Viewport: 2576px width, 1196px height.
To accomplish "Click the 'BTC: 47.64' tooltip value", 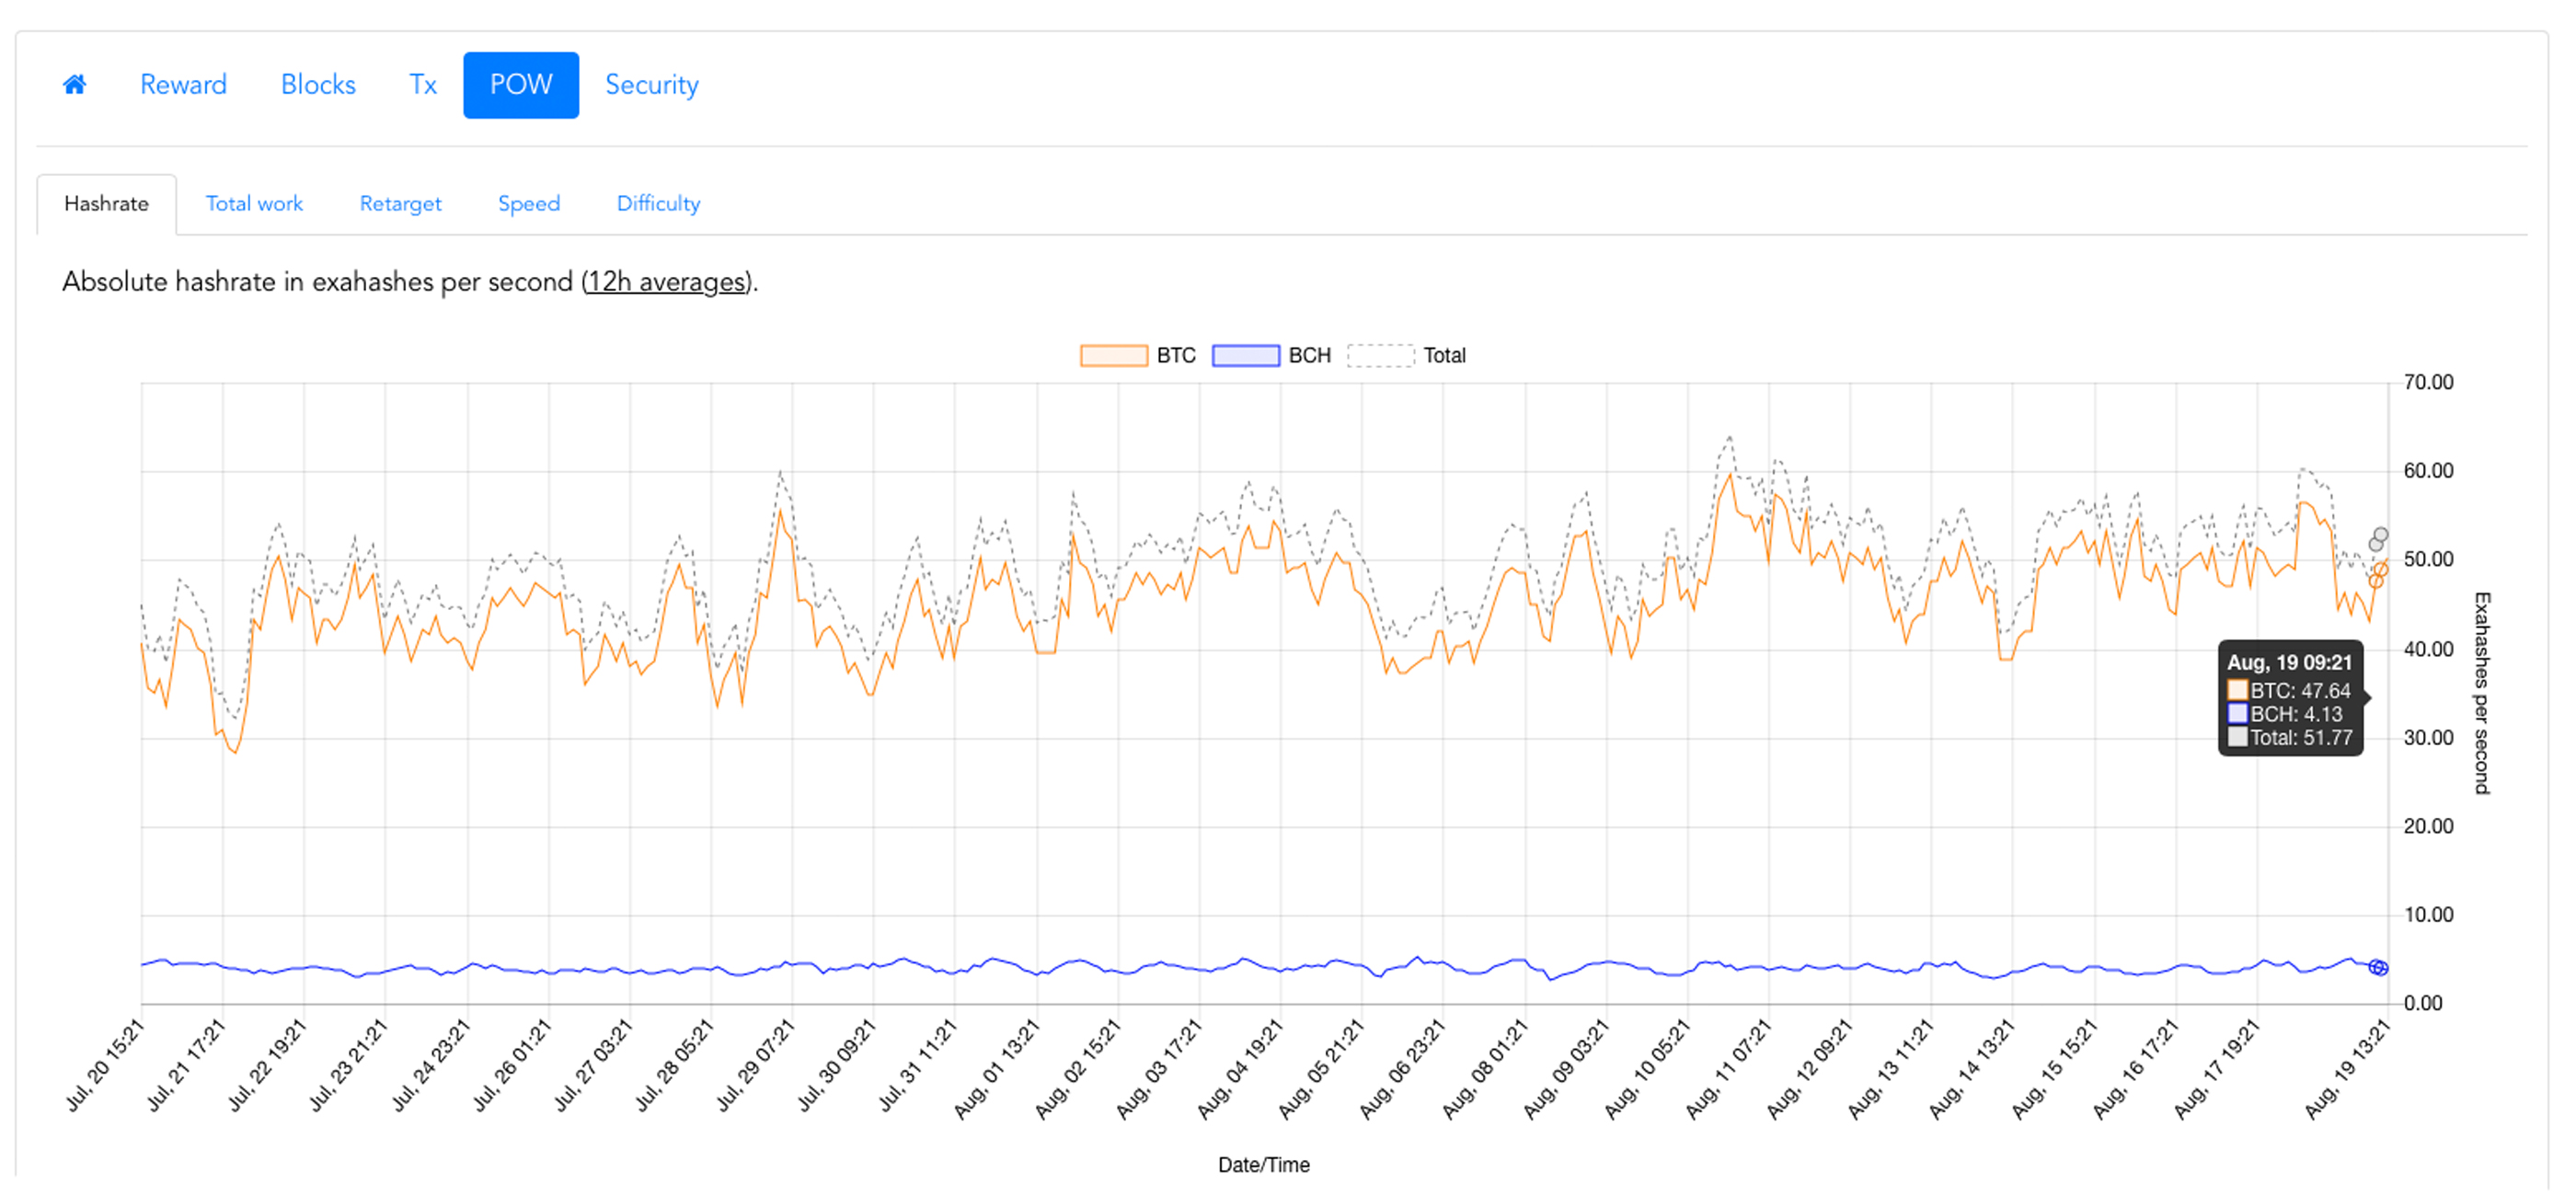I will click(x=2300, y=691).
